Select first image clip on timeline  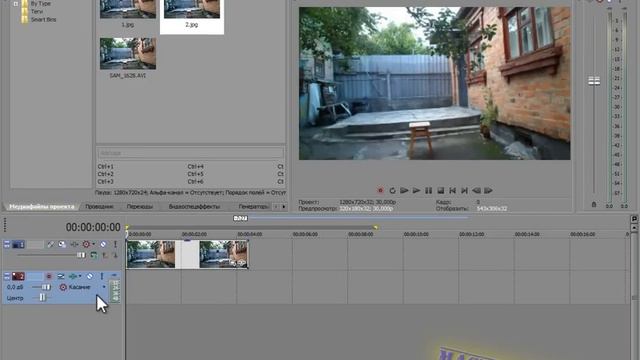click(151, 254)
